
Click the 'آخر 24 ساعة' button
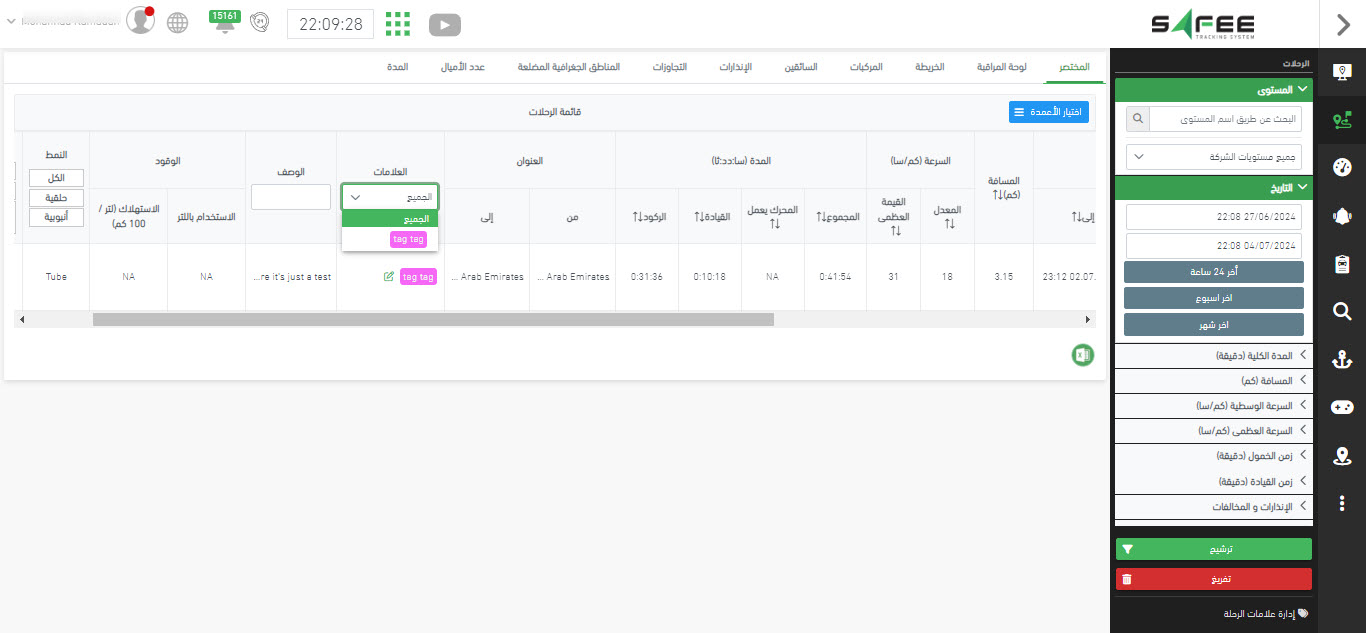click(1213, 272)
